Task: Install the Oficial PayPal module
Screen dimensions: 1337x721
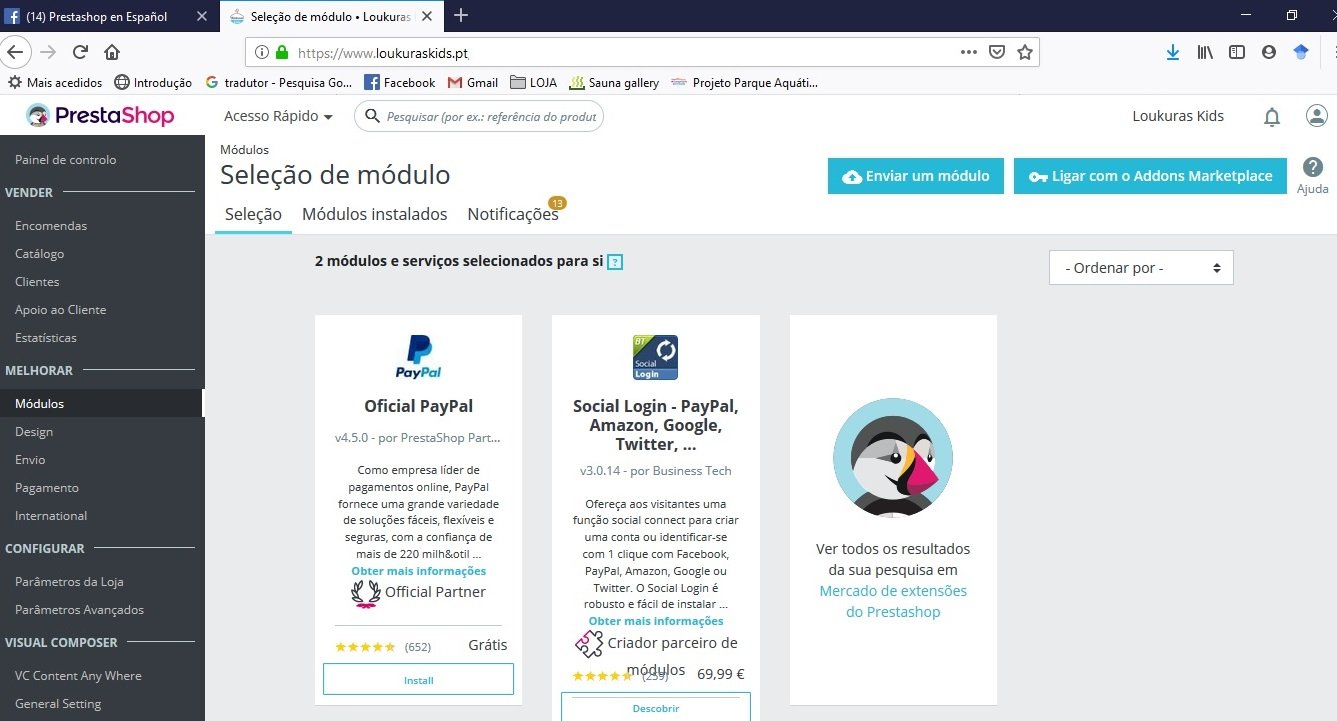Action: 418,680
